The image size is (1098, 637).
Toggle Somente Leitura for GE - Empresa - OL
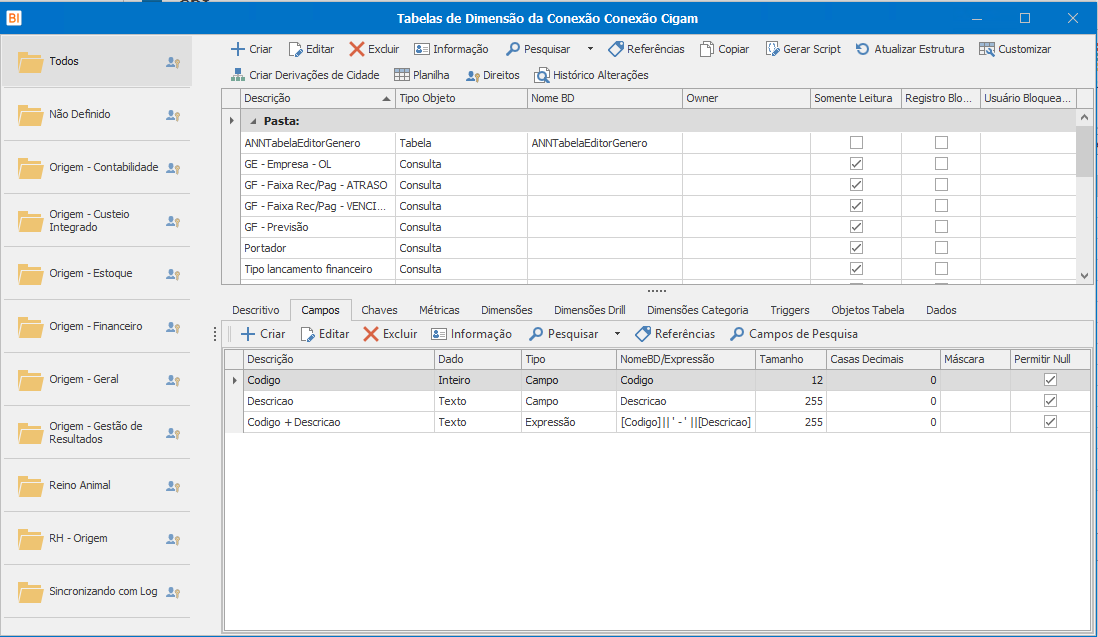[x=856, y=164]
